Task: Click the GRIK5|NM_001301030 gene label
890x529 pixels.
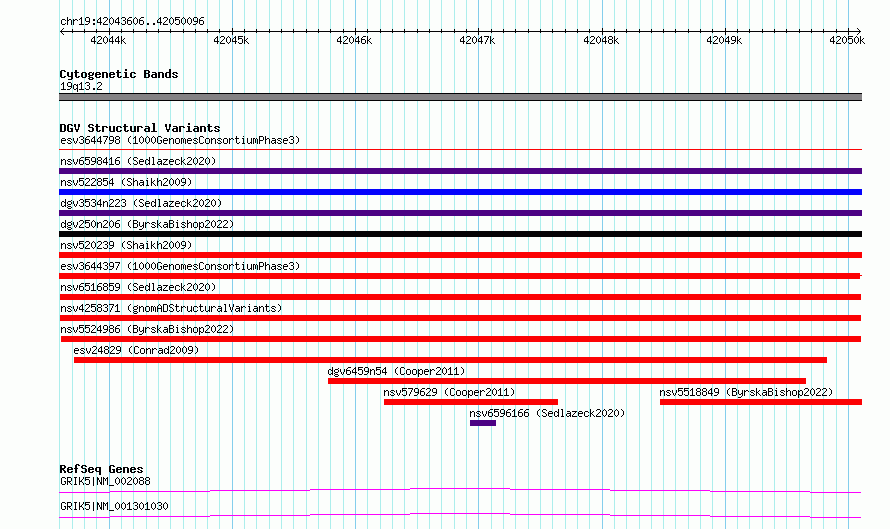Action: coord(114,506)
